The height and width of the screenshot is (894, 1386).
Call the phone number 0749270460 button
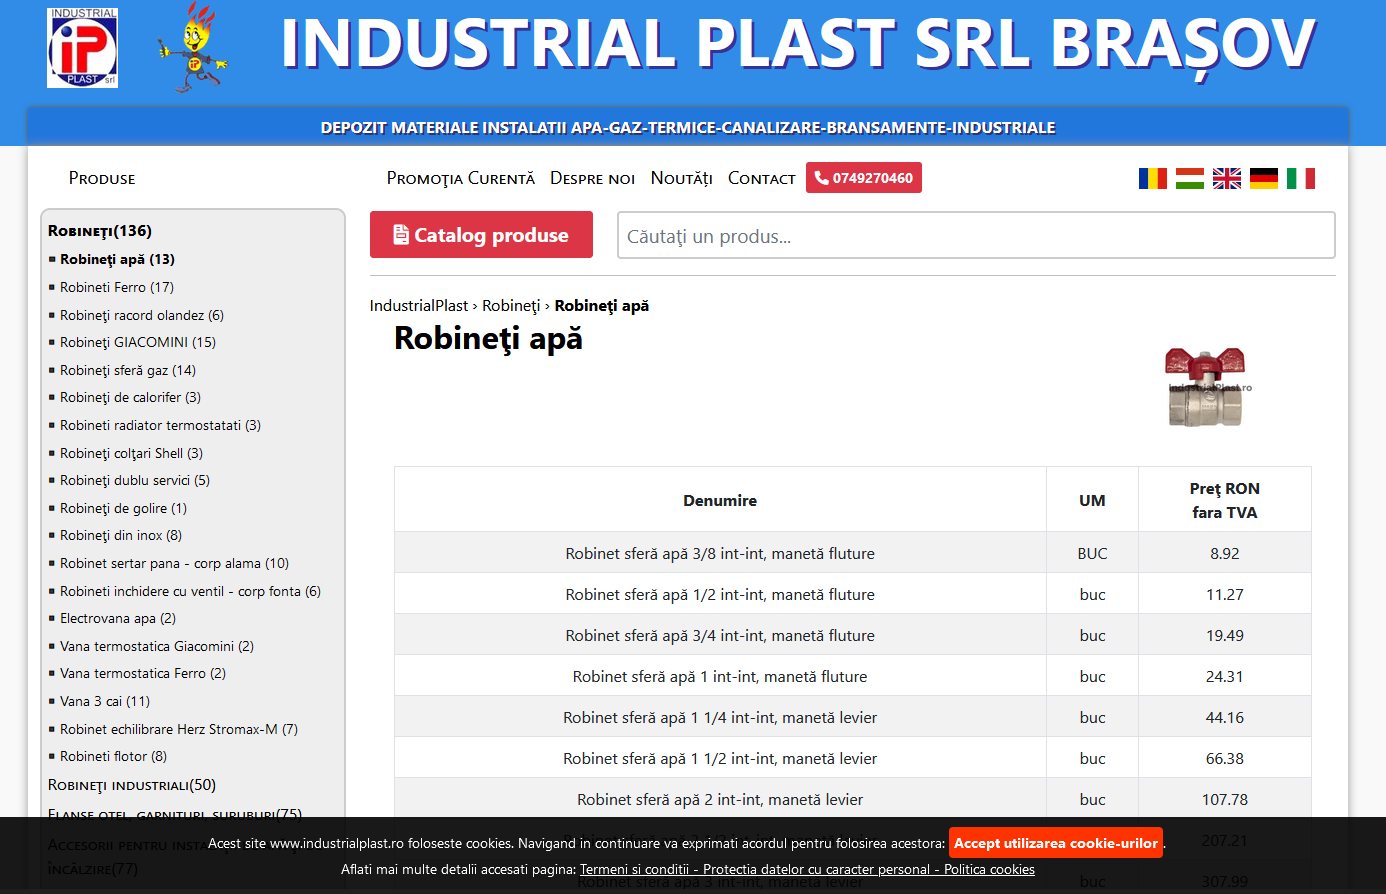(x=864, y=178)
